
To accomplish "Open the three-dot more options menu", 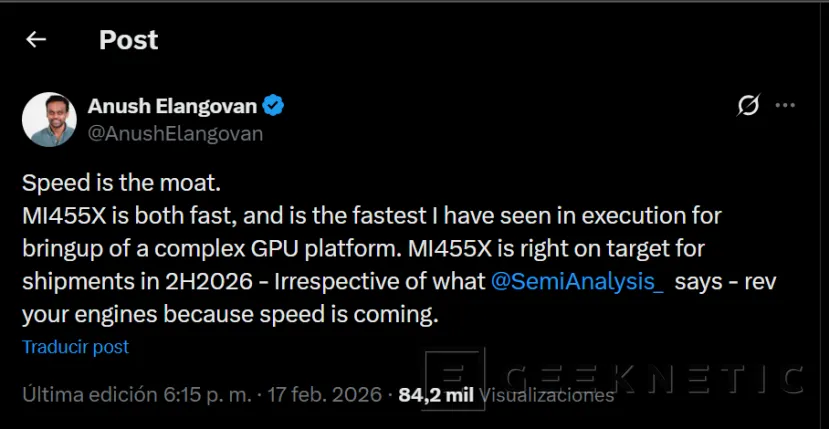I will [786, 106].
